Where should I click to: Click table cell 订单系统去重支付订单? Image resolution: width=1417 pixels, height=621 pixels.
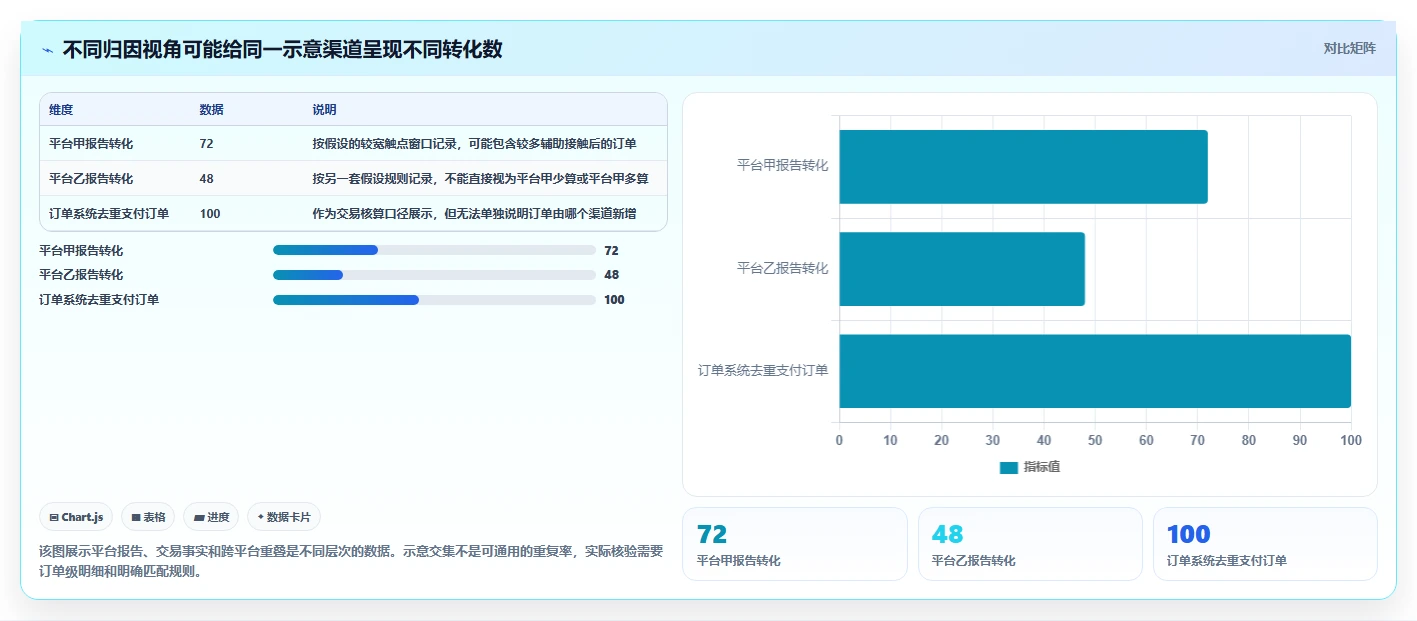click(x=109, y=214)
